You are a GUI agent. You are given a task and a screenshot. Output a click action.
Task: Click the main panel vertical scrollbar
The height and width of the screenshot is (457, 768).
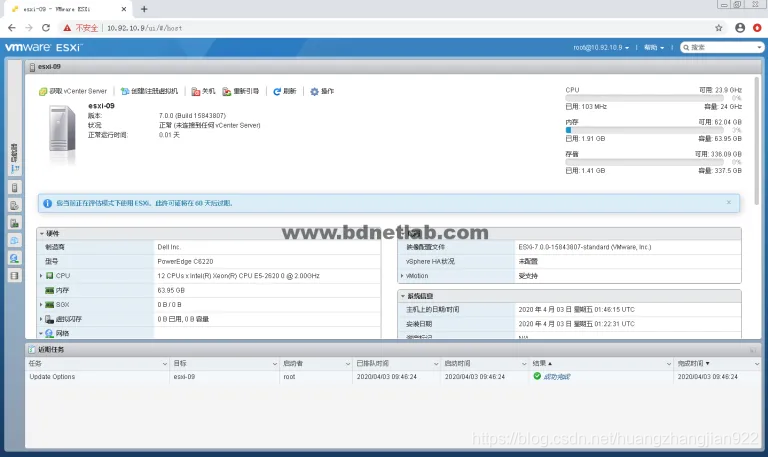click(757, 141)
